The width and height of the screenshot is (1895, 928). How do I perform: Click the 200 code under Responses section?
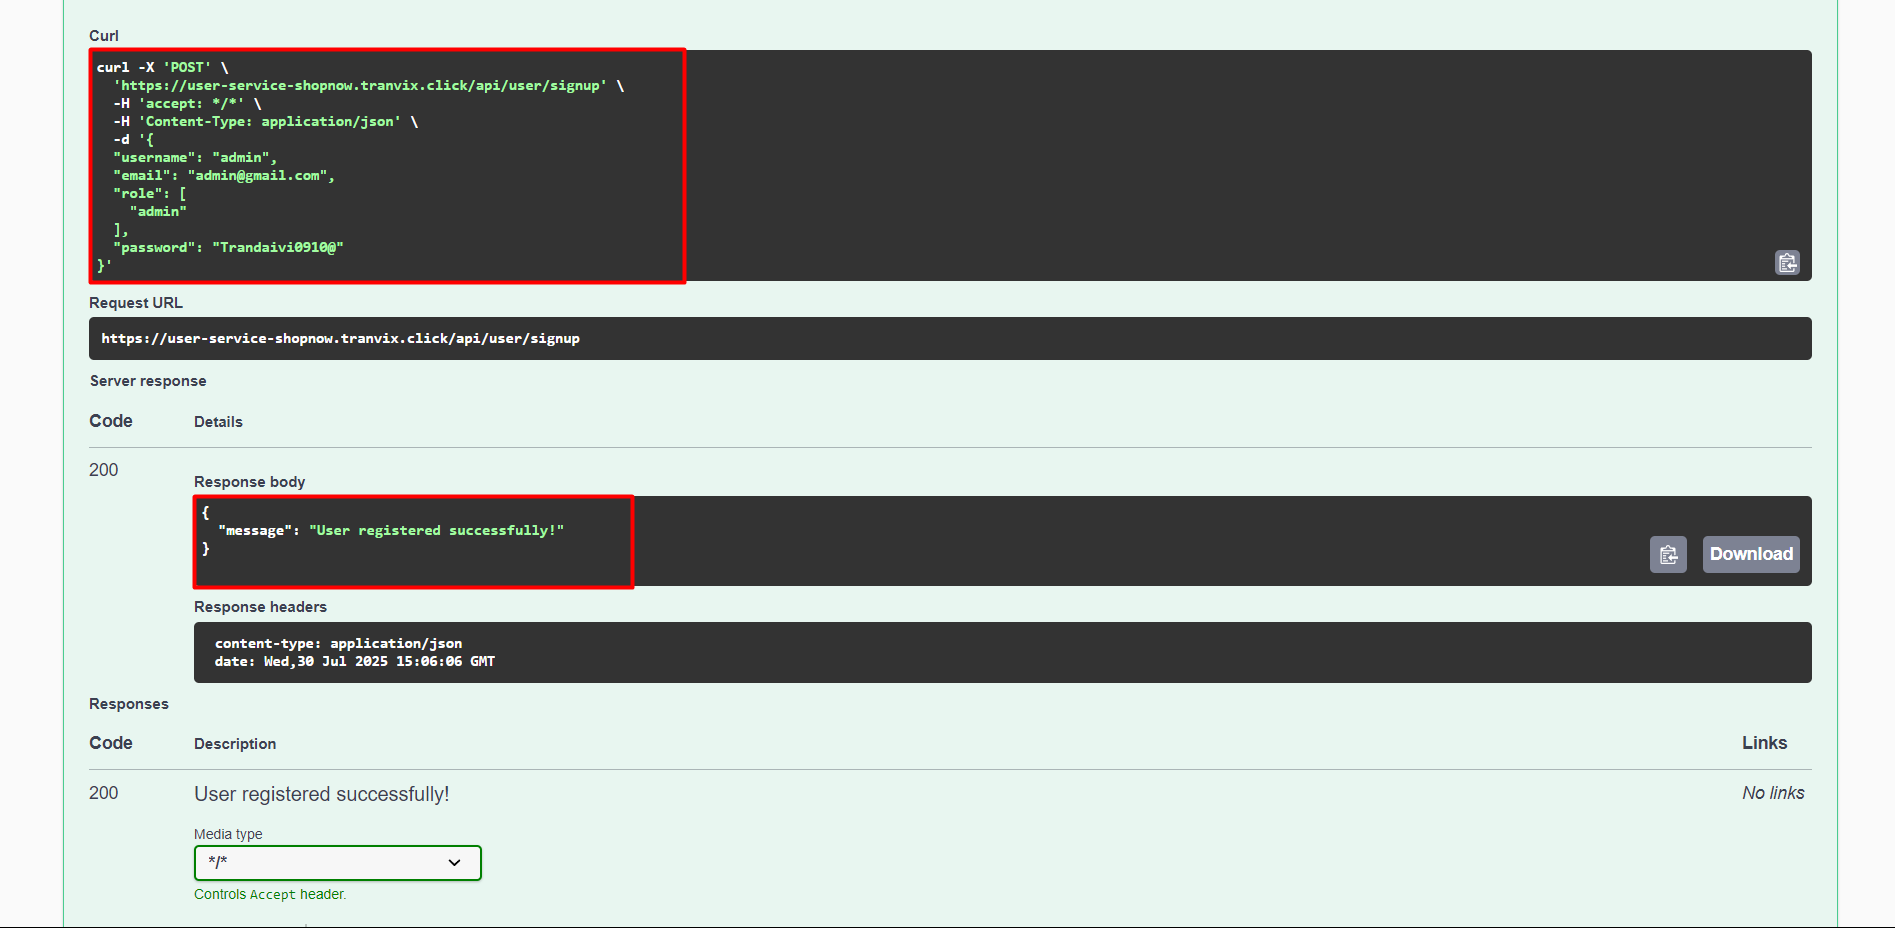pyautogui.click(x=104, y=793)
